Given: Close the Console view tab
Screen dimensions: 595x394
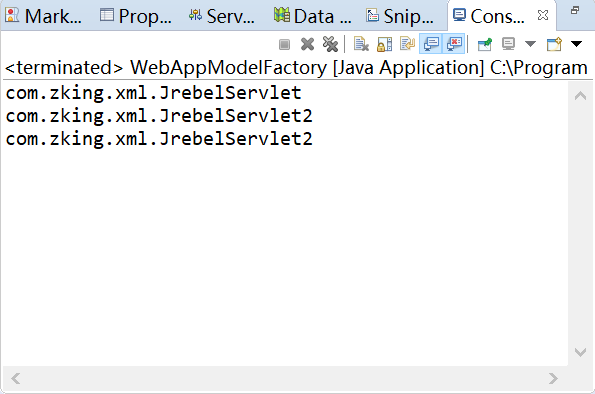Looking at the screenshot, I should pos(543,15).
